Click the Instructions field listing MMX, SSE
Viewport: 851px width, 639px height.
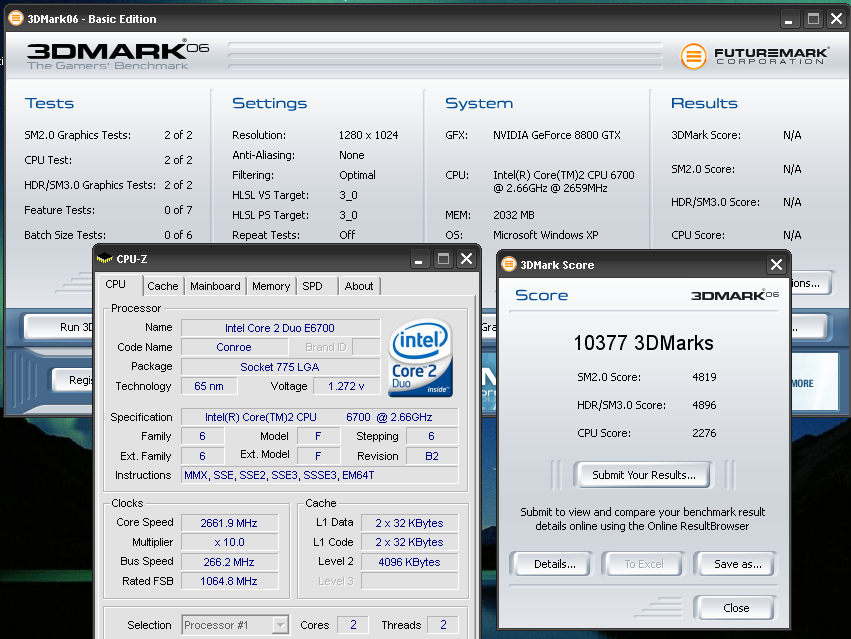click(320, 475)
